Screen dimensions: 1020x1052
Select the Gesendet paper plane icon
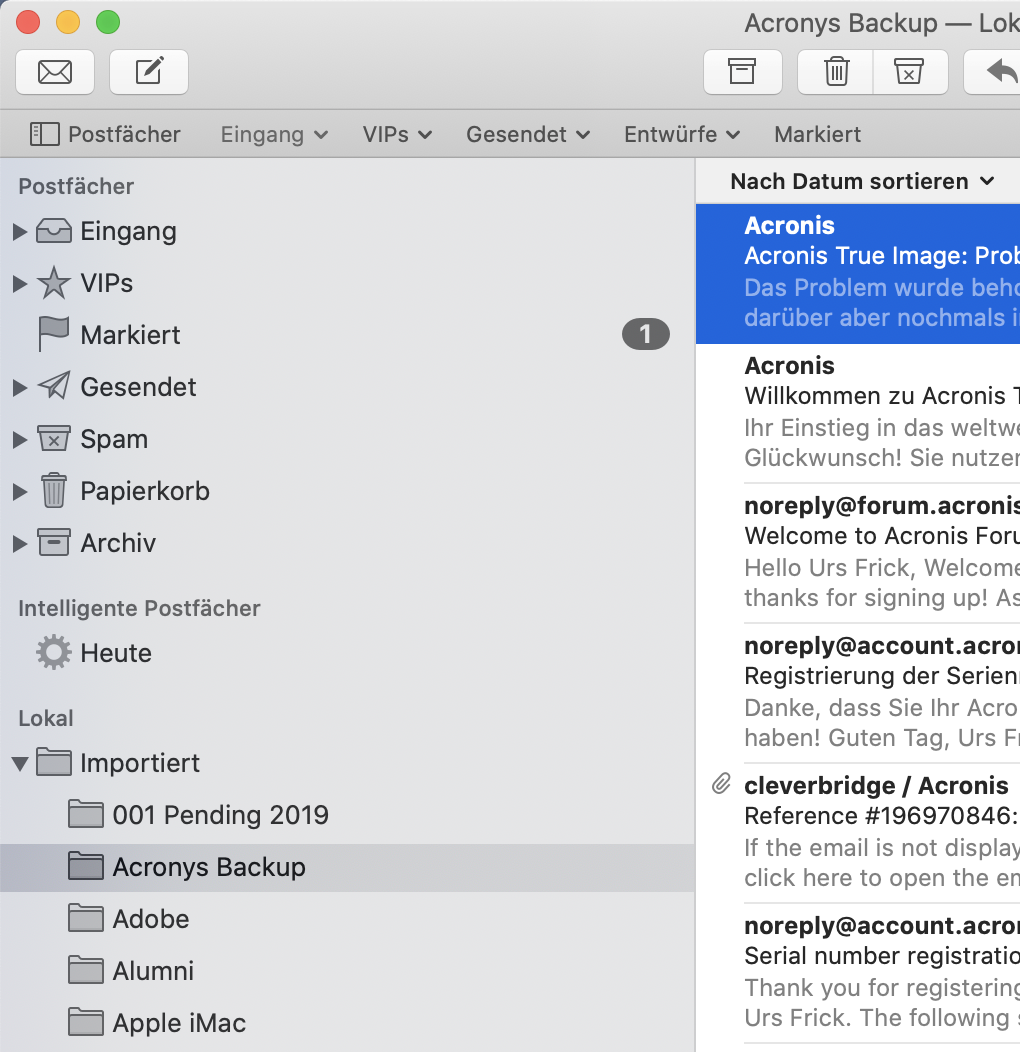coord(54,386)
